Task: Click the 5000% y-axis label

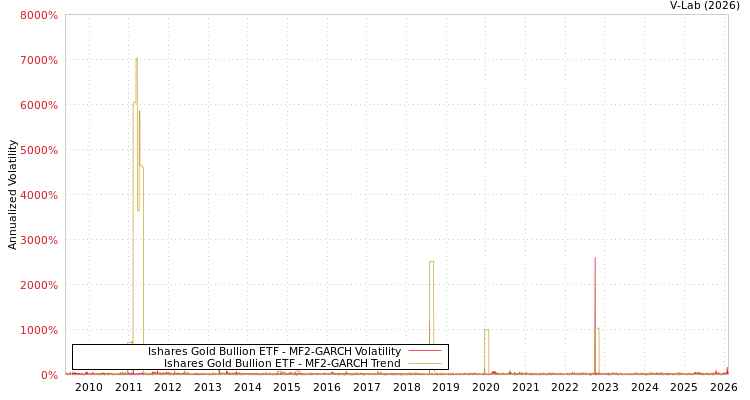Action: [39, 150]
